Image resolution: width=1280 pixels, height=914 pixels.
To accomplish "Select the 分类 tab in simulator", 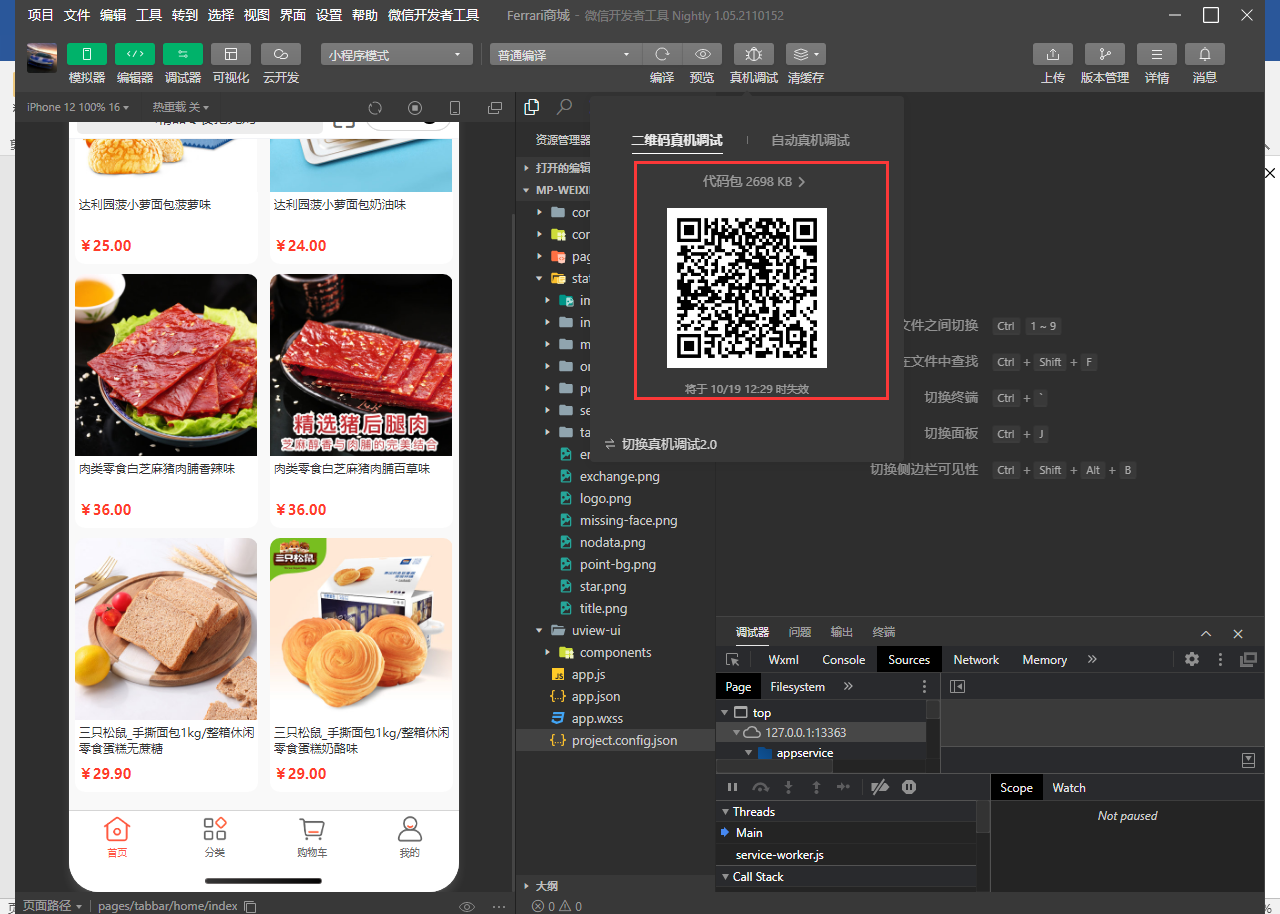I will [x=215, y=838].
